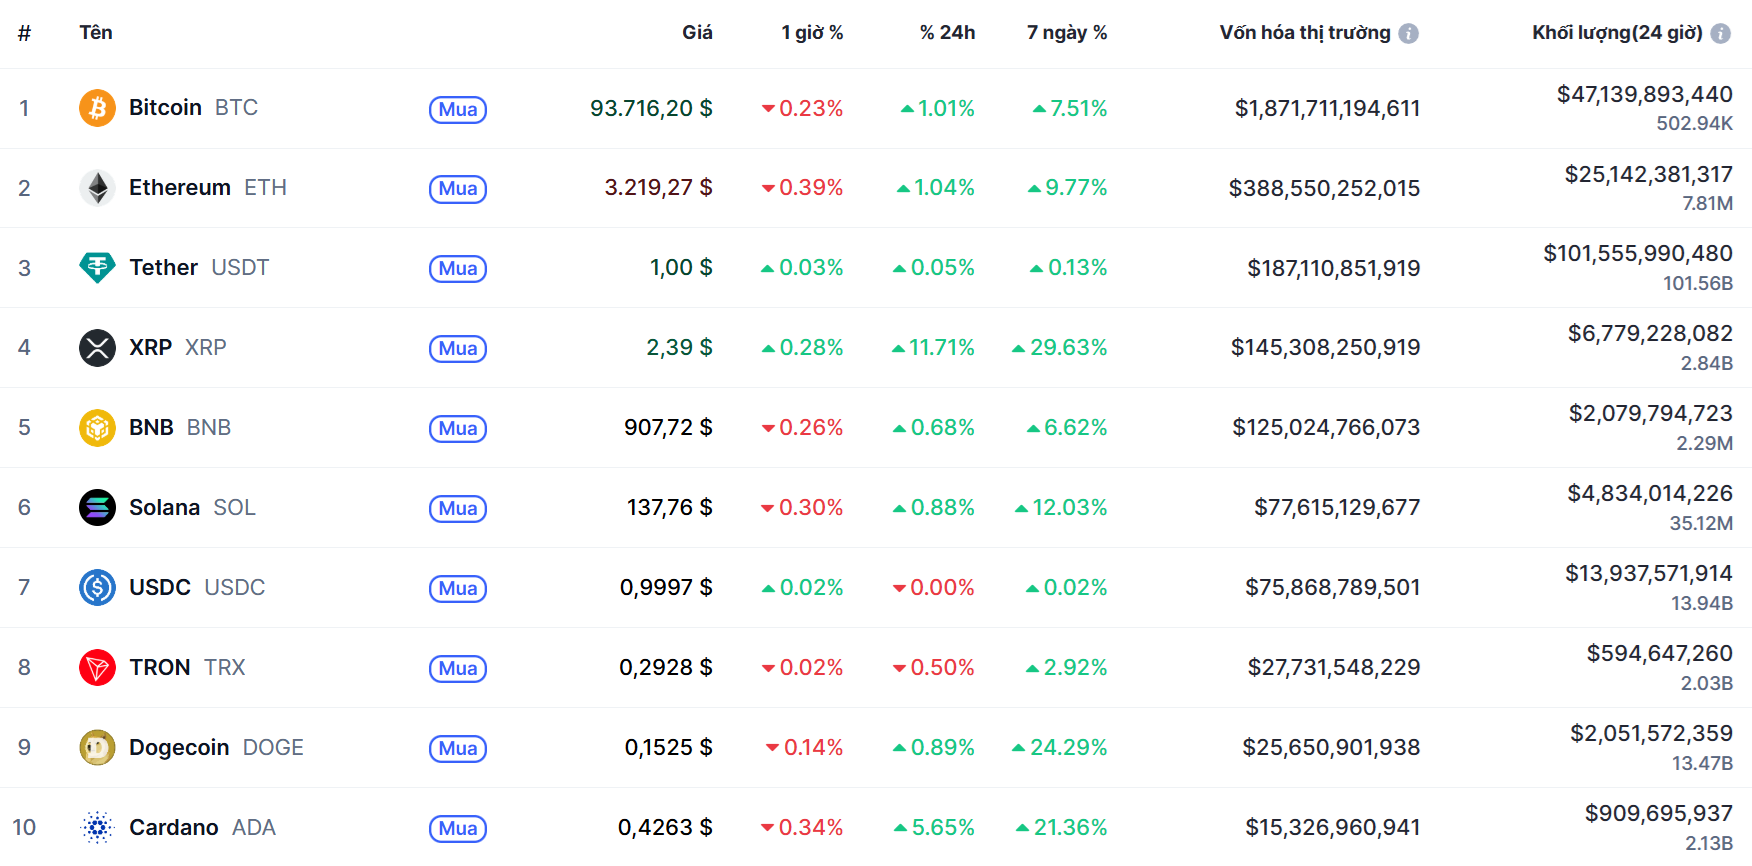Open the Dogecoin DOGE name link
Image resolution: width=1752 pixels, height=866 pixels.
point(216,748)
